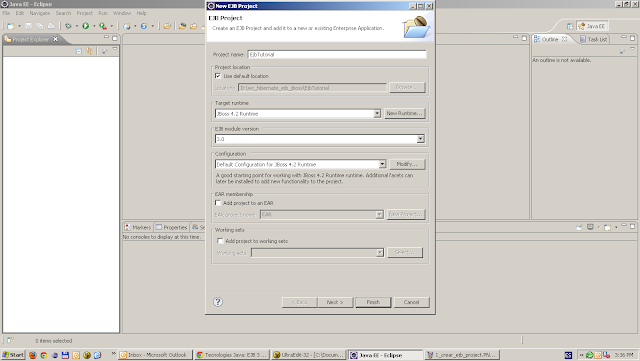Click the New Project... button
Viewport: 640px width, 361px height.
pos(406,214)
